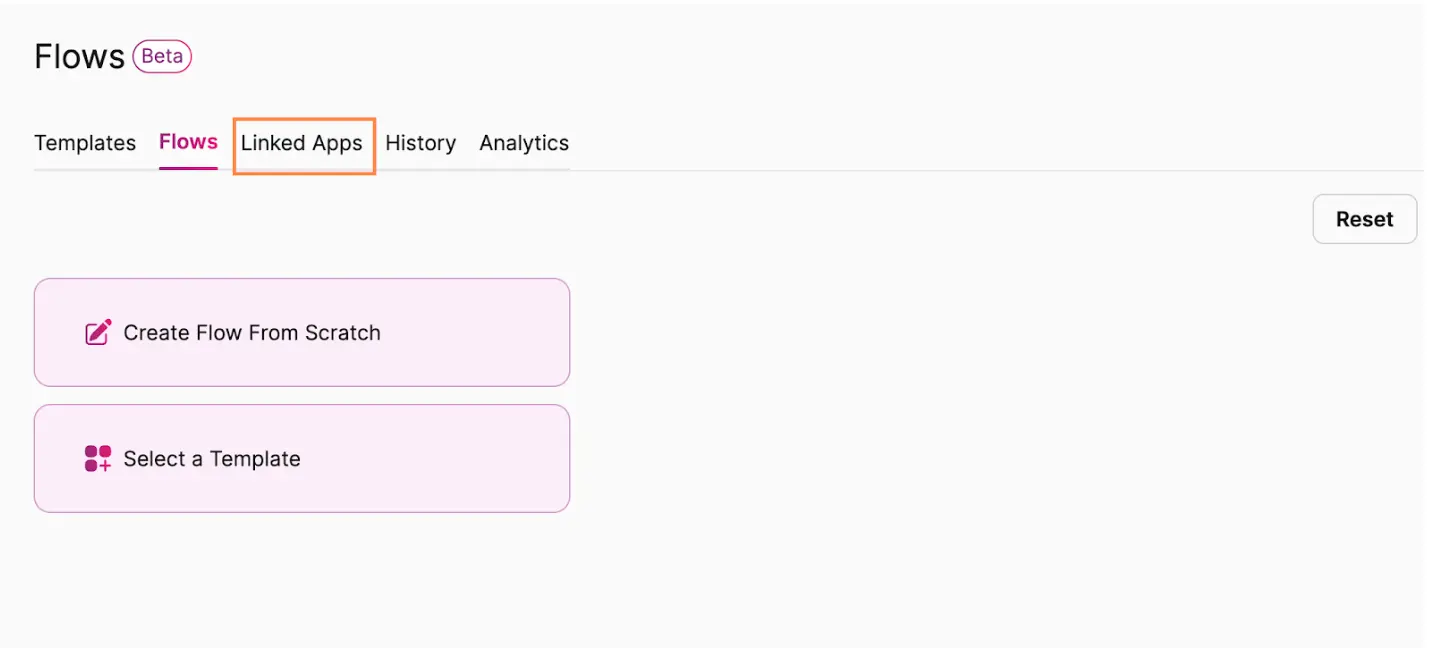1432x648 pixels.
Task: Click the blank area below the template card
Action: (x=300, y=580)
